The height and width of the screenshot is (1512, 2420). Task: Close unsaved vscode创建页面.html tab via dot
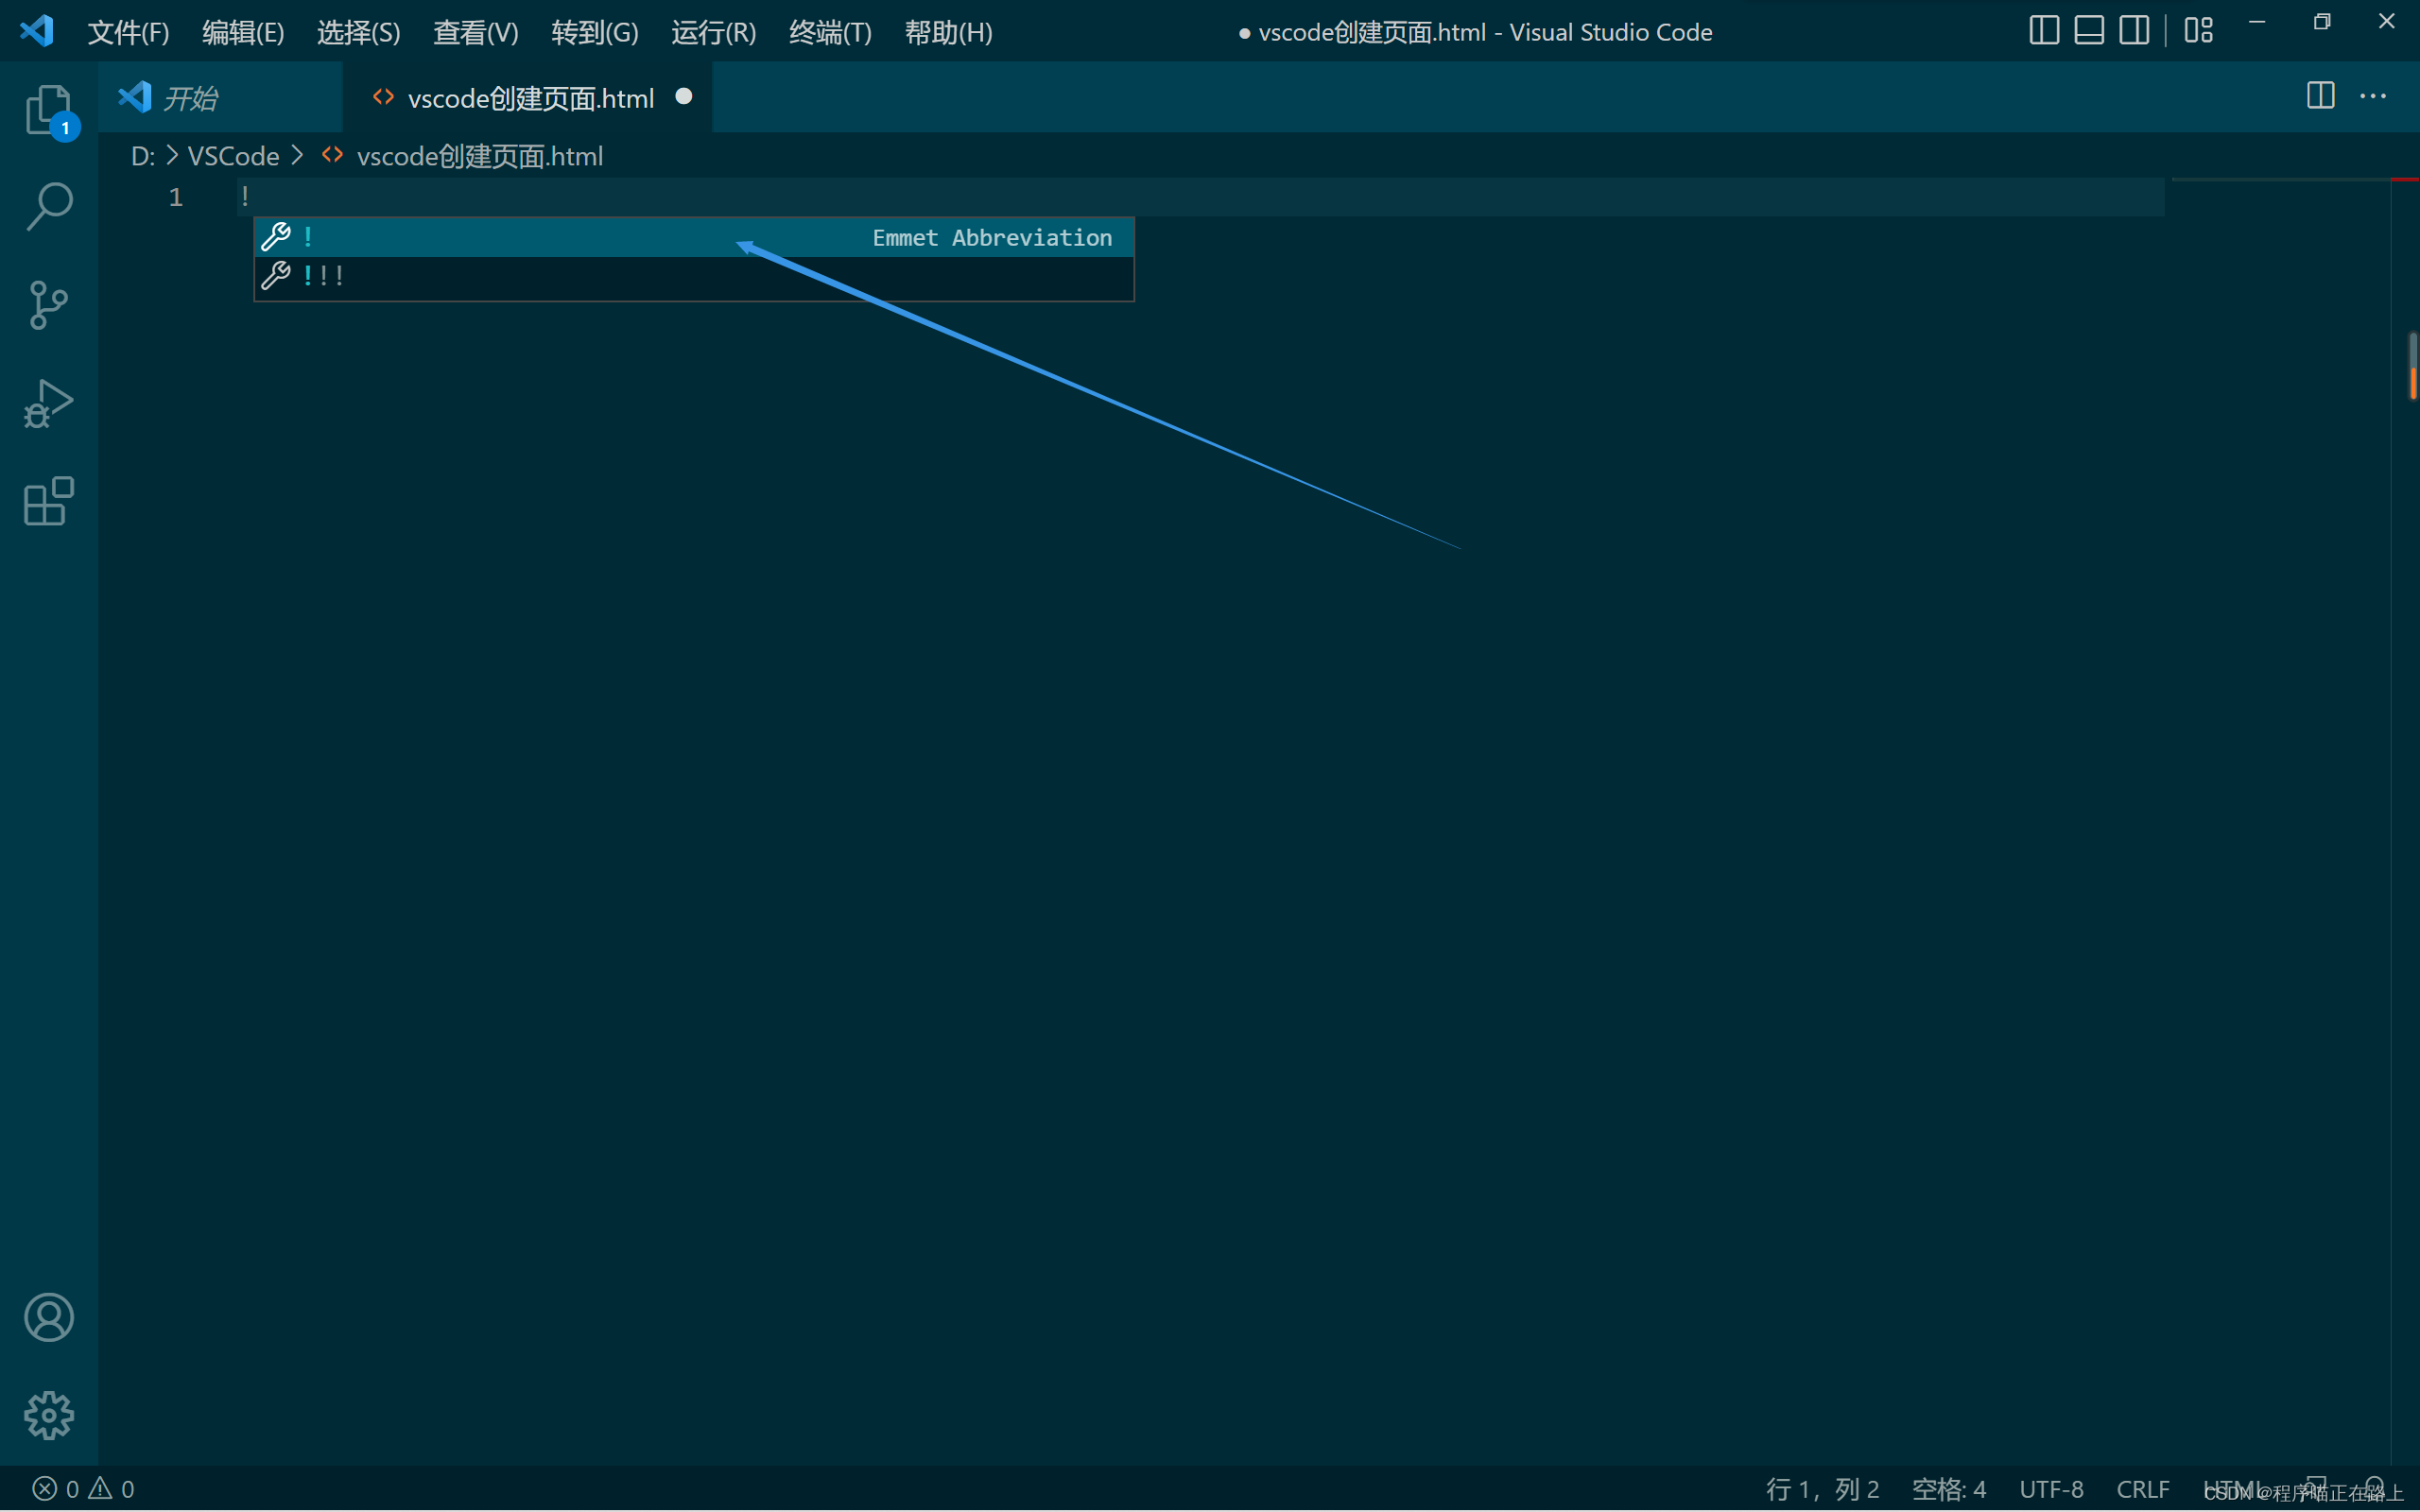pos(684,96)
